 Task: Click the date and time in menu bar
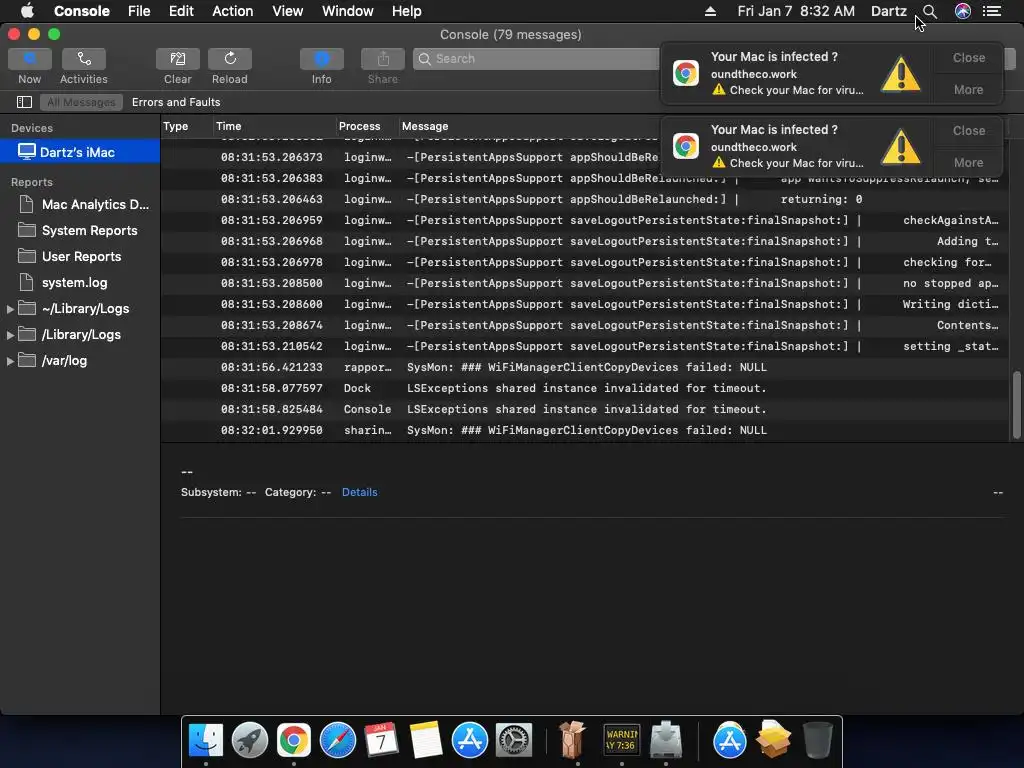796,11
